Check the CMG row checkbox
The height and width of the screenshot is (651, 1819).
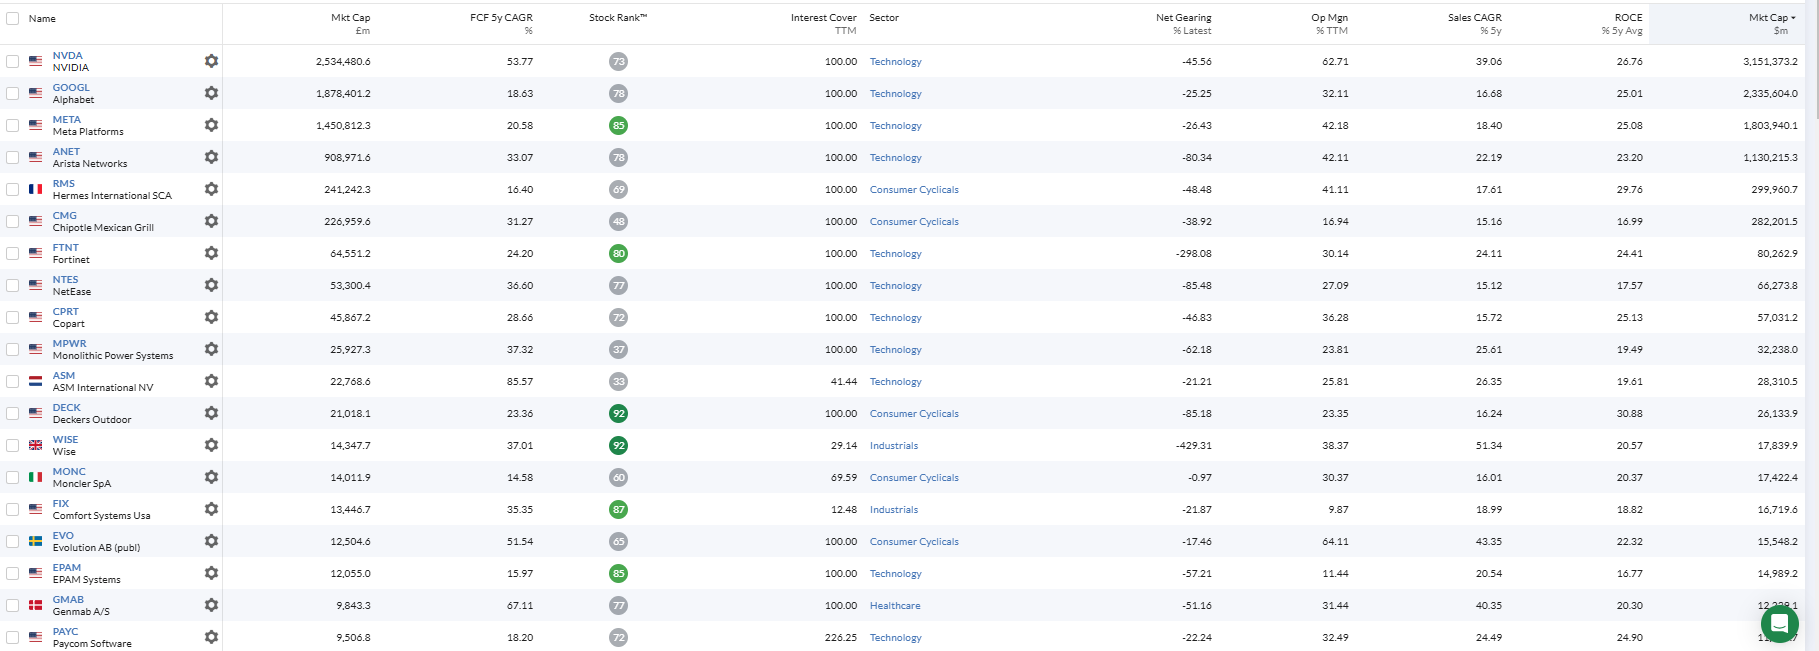click(x=12, y=221)
